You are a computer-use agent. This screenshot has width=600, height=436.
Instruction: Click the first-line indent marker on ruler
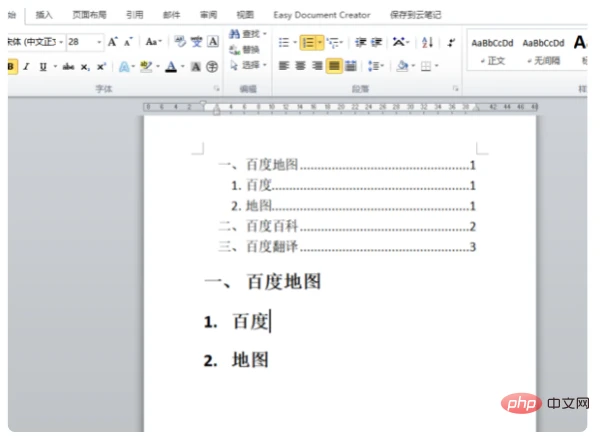[x=203, y=103]
